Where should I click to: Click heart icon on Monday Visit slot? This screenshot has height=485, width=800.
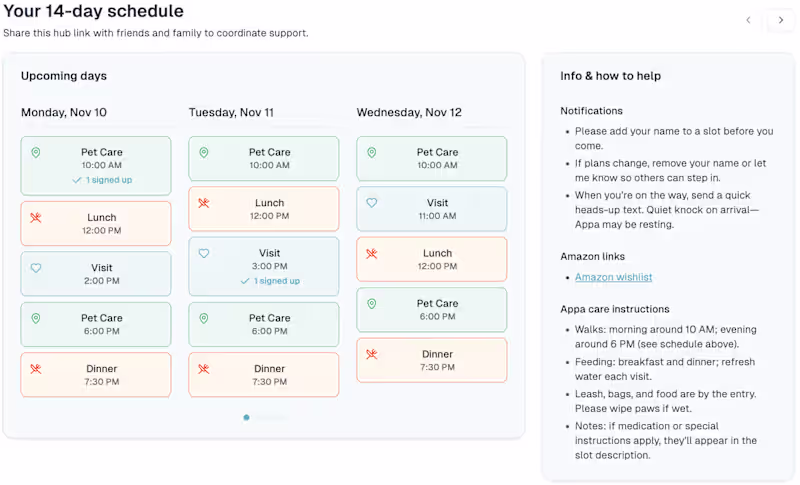(x=36, y=268)
